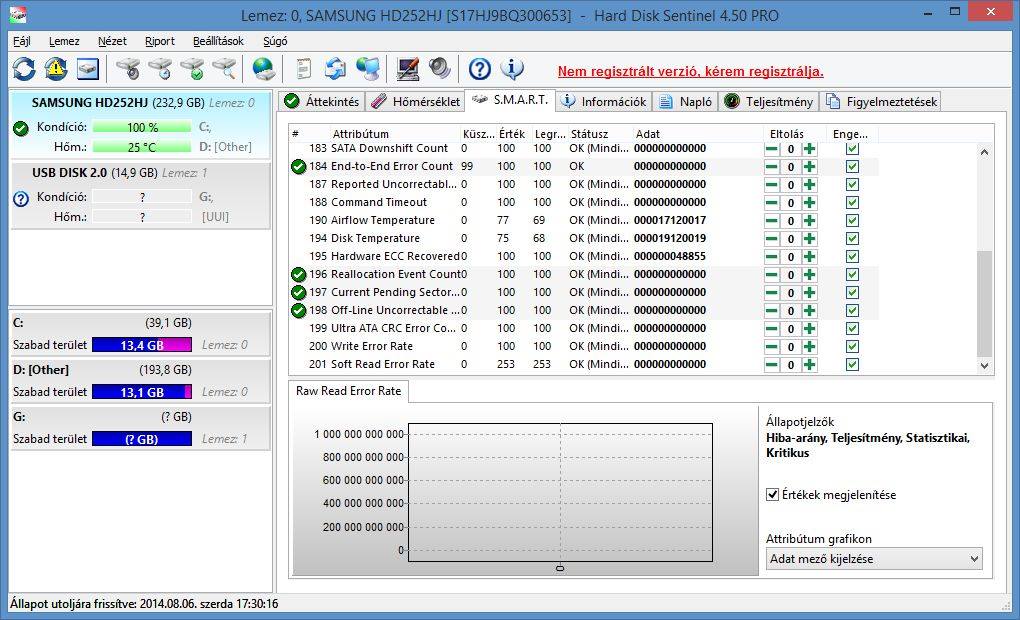This screenshot has width=1020, height=620.
Task: Click green condition check beside SAMSUNG disk
Action: click(21, 128)
